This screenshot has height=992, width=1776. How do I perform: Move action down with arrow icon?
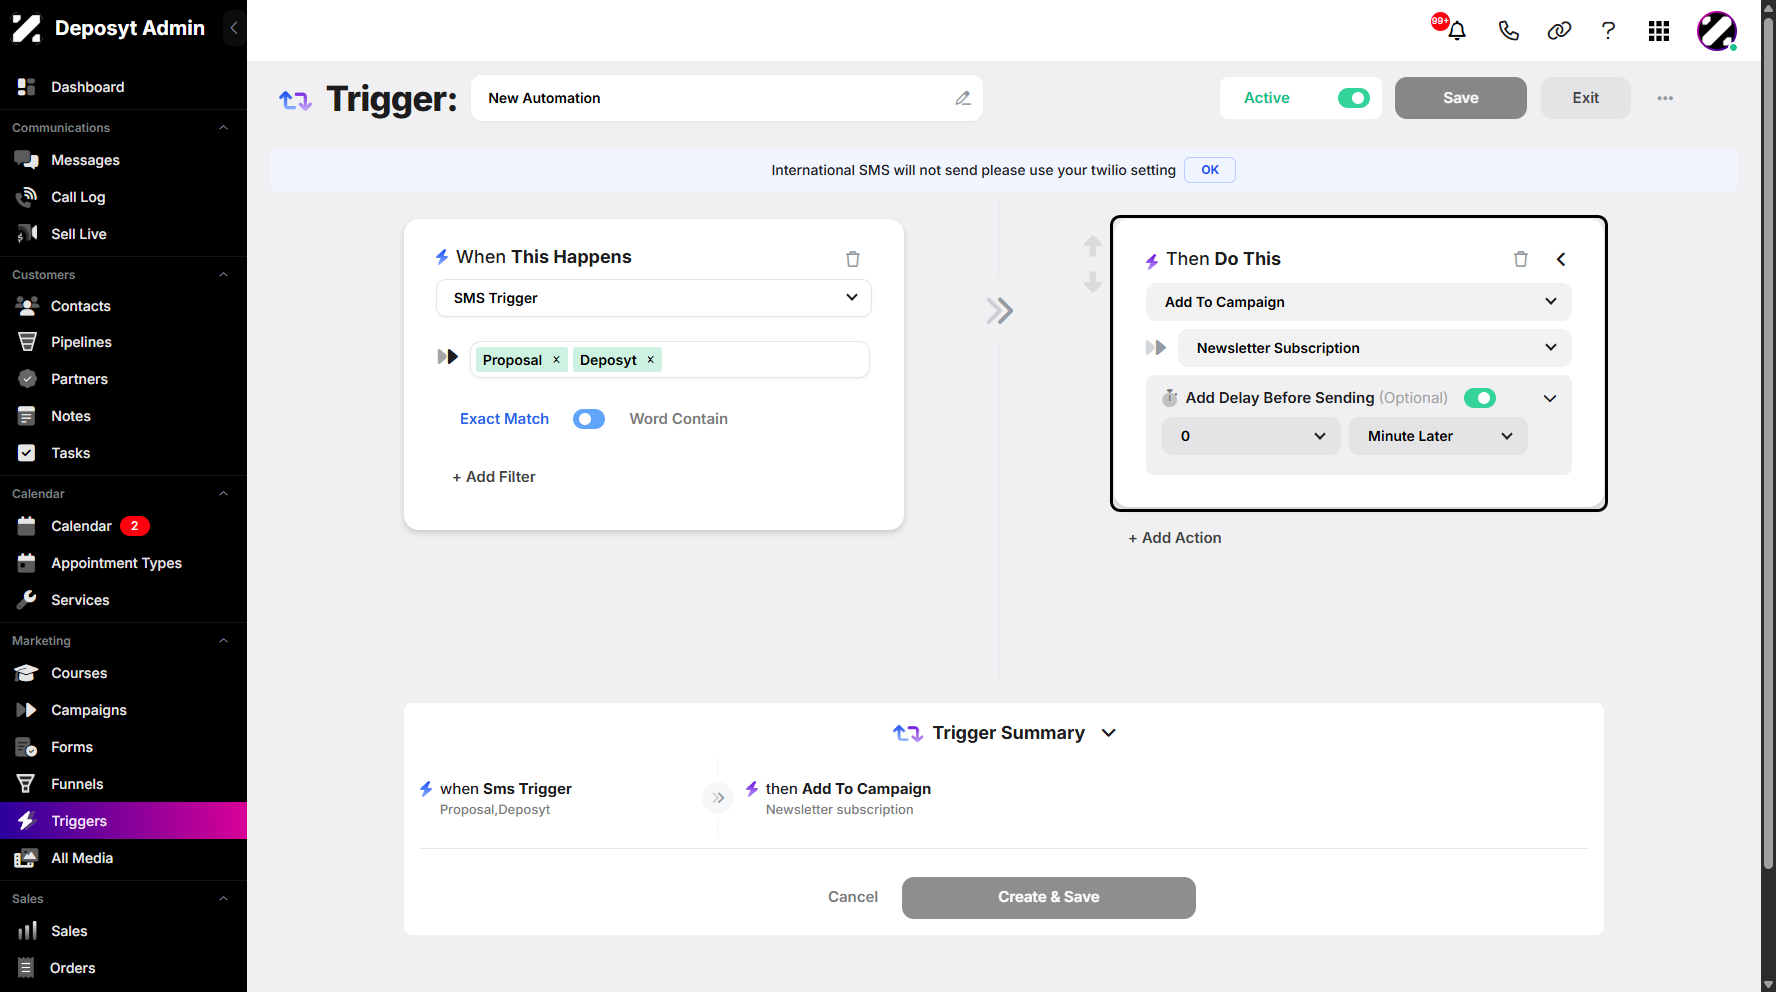pos(1093,282)
